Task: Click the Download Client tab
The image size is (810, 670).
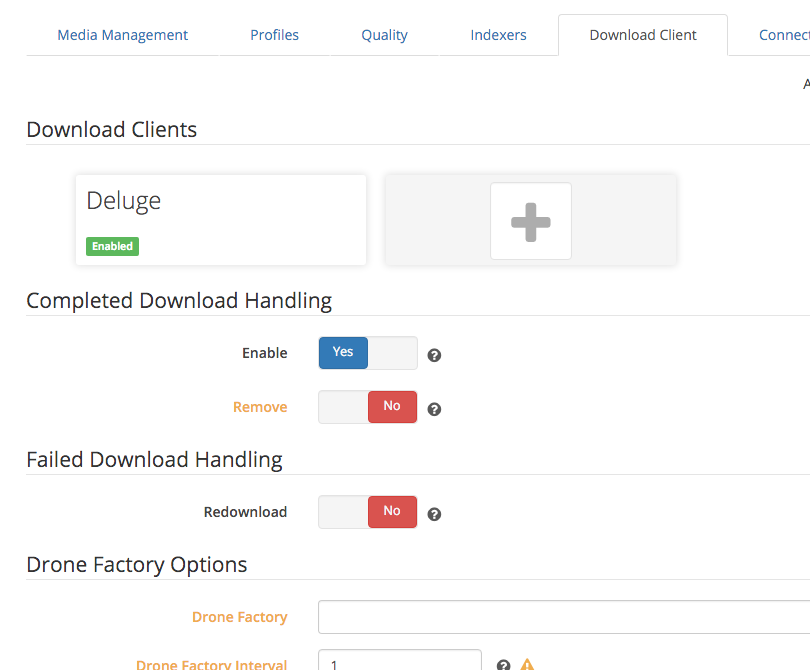Action: [x=643, y=35]
